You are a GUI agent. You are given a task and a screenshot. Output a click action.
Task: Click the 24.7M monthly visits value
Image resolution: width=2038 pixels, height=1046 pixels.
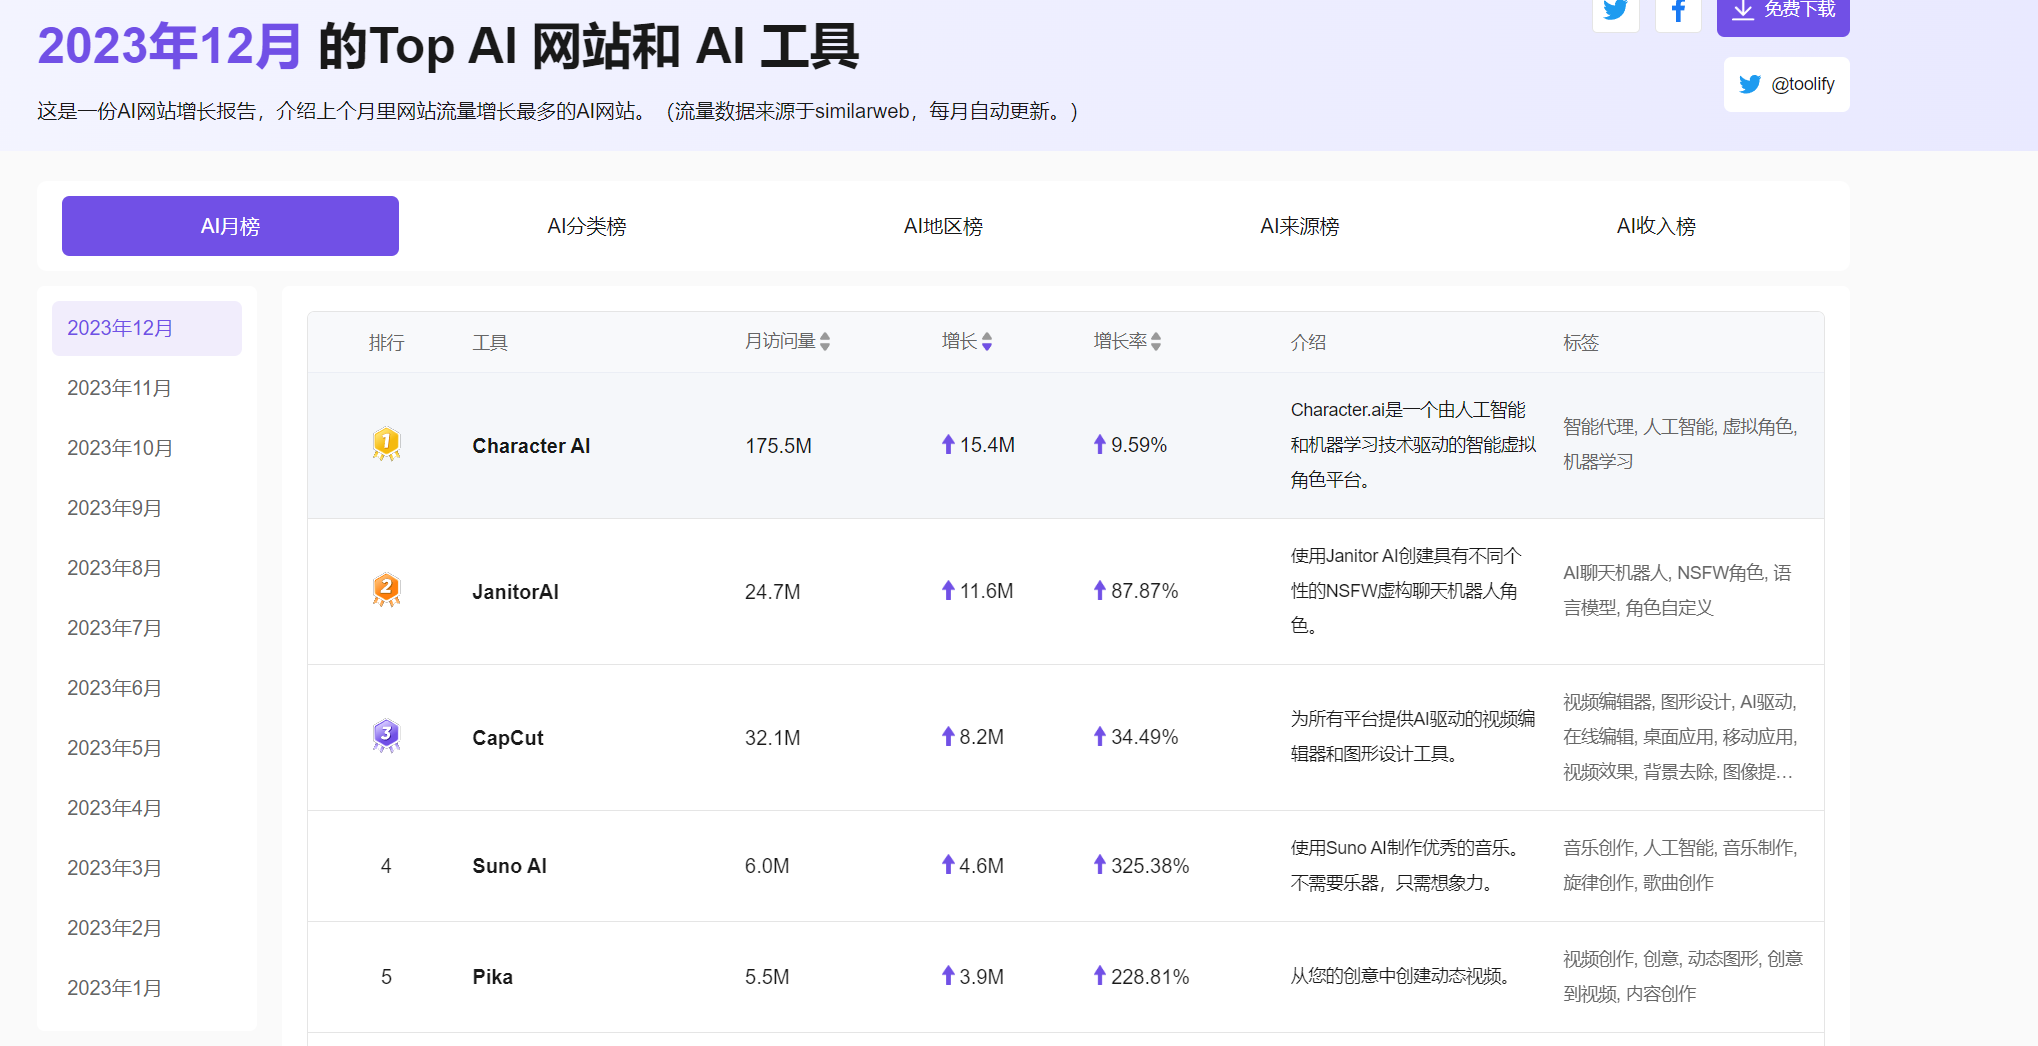tap(772, 592)
